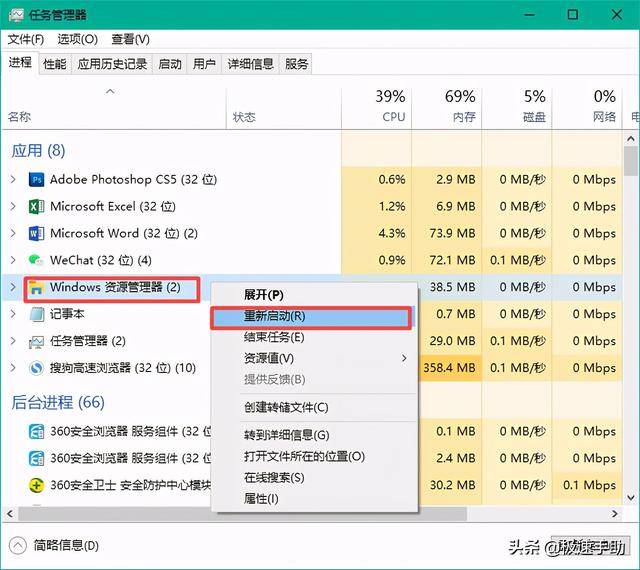Click the horizontal scrollbar left arrow
640x570 pixels.
(10, 514)
